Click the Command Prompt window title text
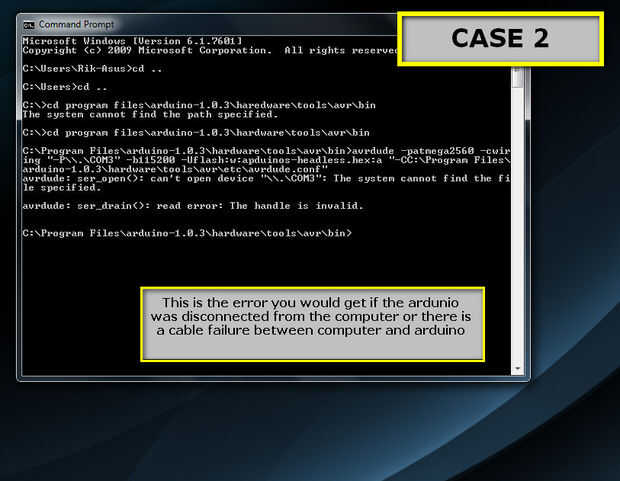This screenshot has height=481, width=620. [76, 25]
